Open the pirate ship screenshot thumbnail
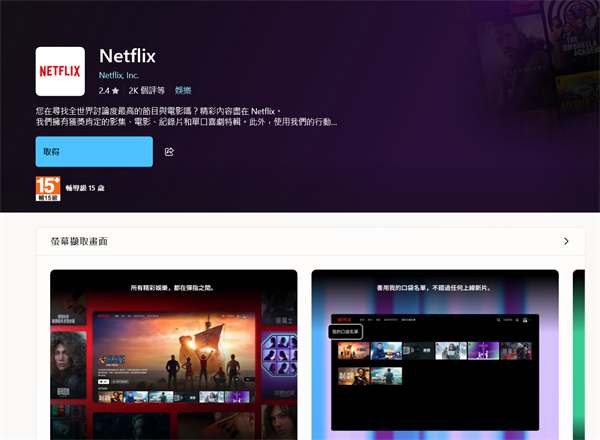The width and height of the screenshot is (600, 440). pyautogui.click(x=174, y=355)
